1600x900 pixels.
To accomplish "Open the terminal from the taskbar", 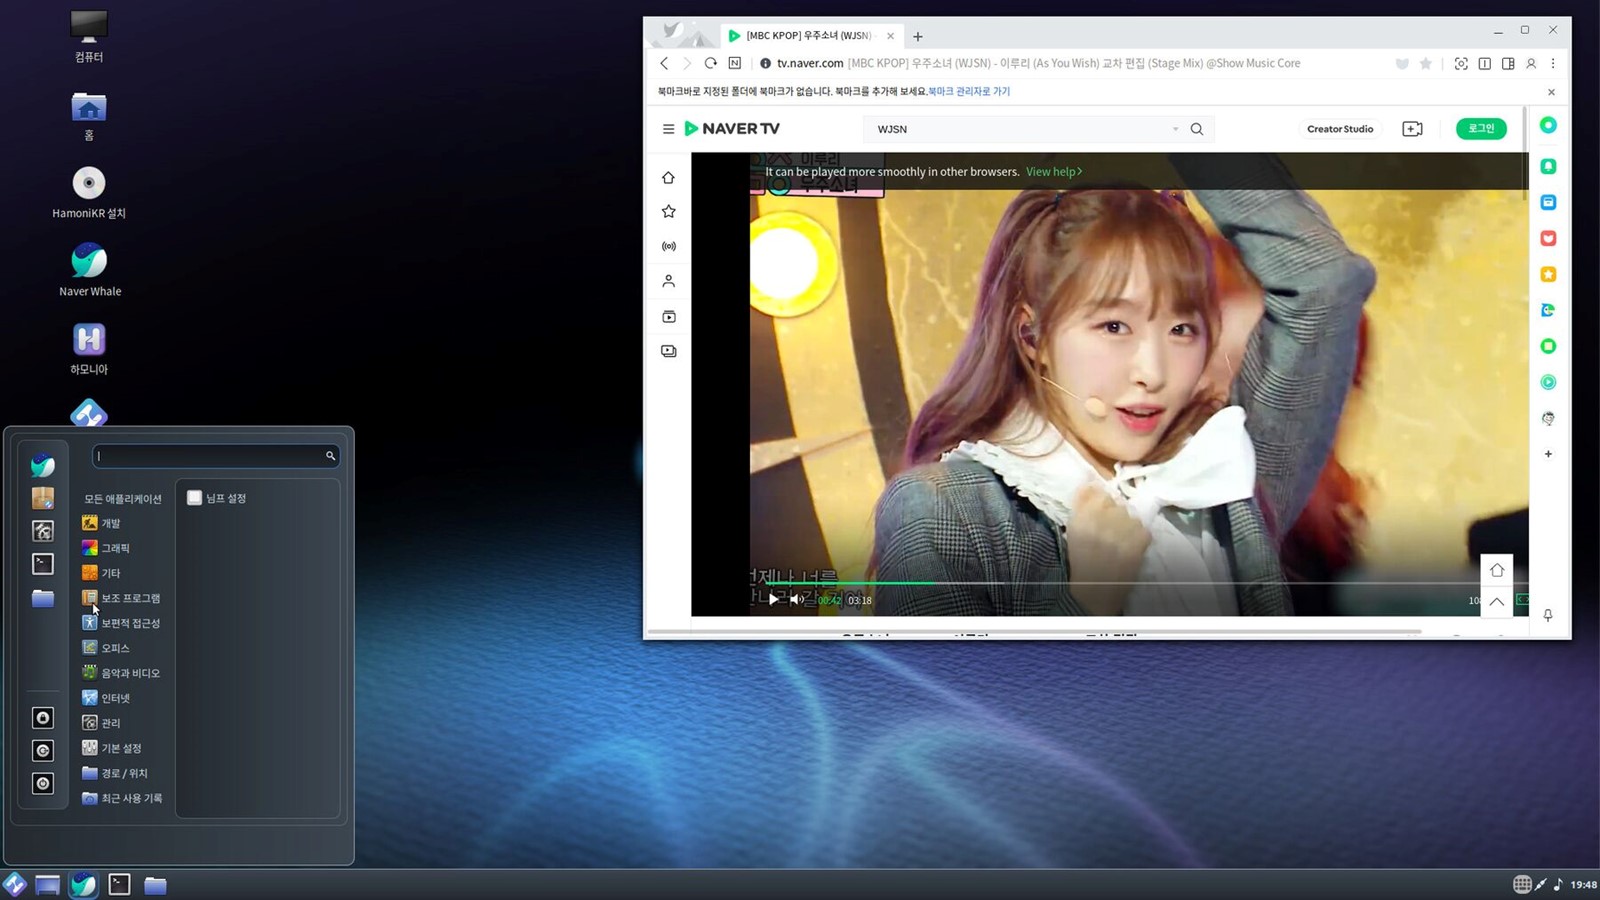I will pyautogui.click(x=120, y=884).
